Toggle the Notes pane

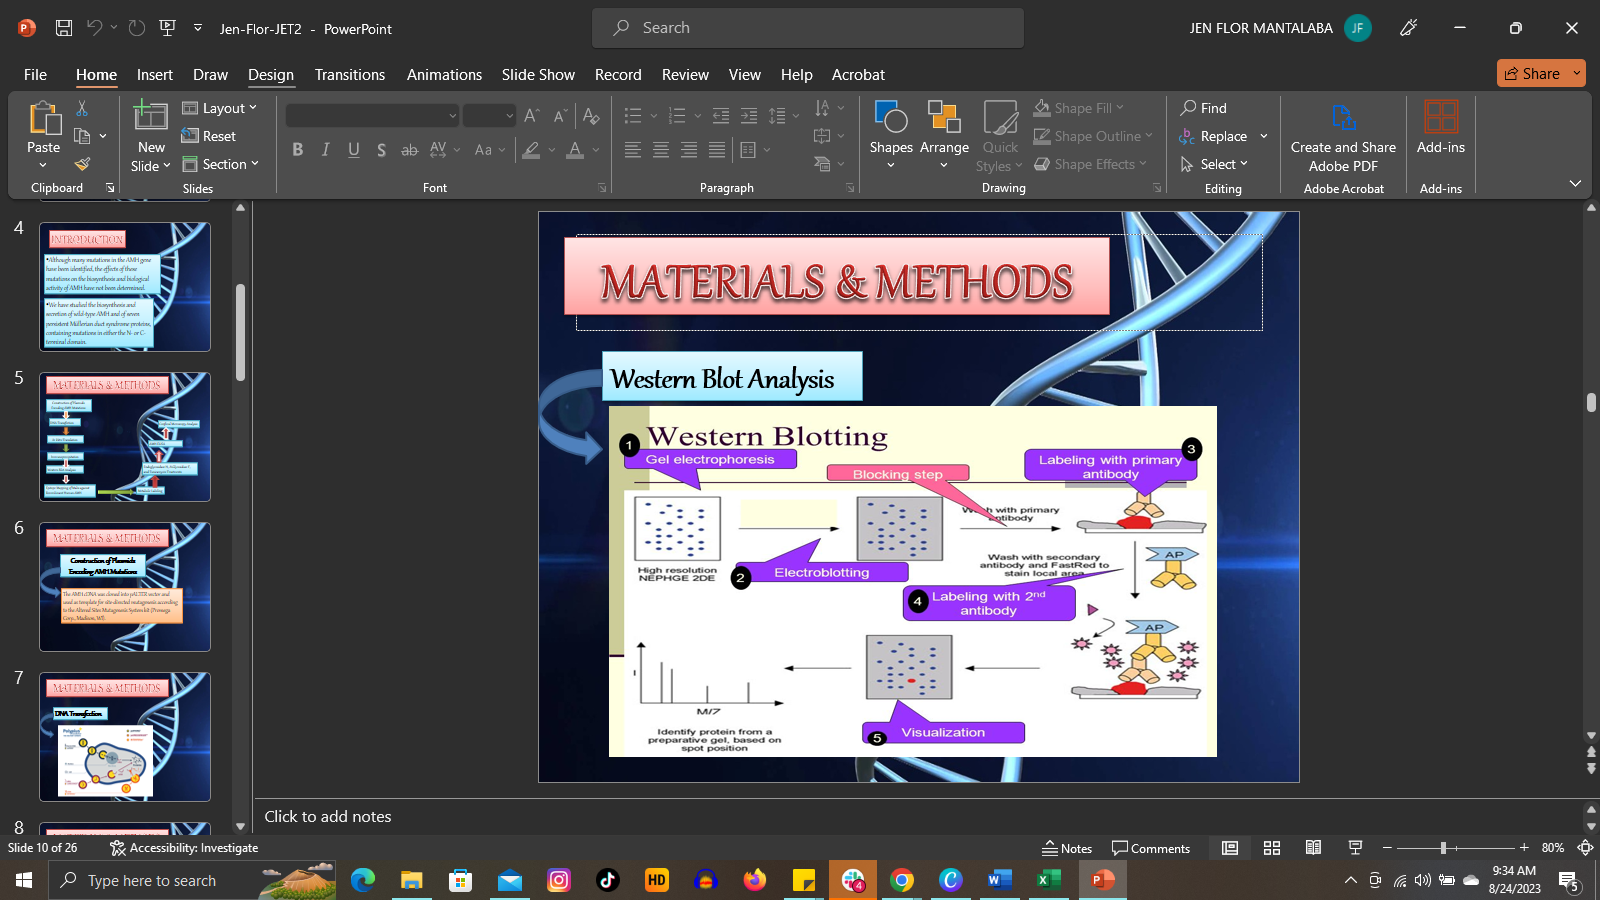pyautogui.click(x=1067, y=848)
